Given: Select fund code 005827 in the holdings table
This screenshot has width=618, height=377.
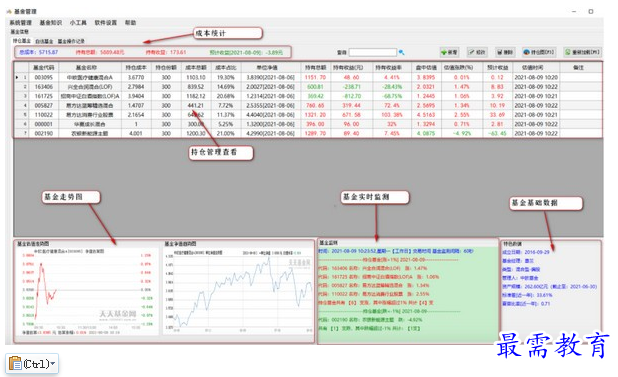Looking at the screenshot, I should [x=43, y=106].
